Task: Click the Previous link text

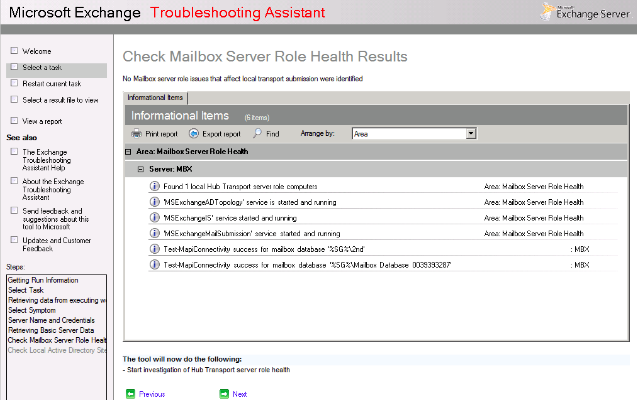Action: pyautogui.click(x=152, y=394)
